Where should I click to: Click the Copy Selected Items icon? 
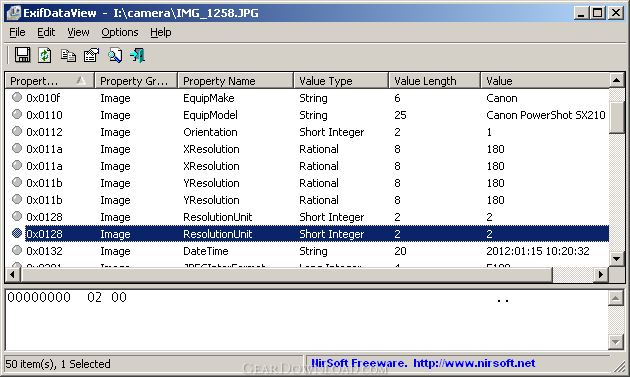coord(68,55)
